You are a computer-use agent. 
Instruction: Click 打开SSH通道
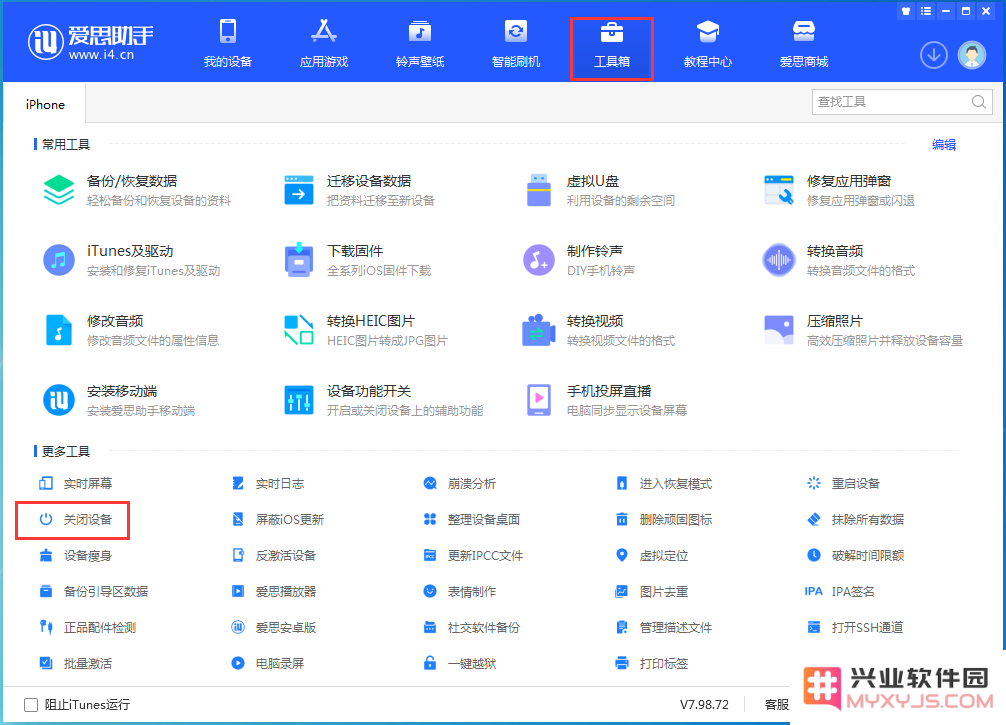point(855,627)
